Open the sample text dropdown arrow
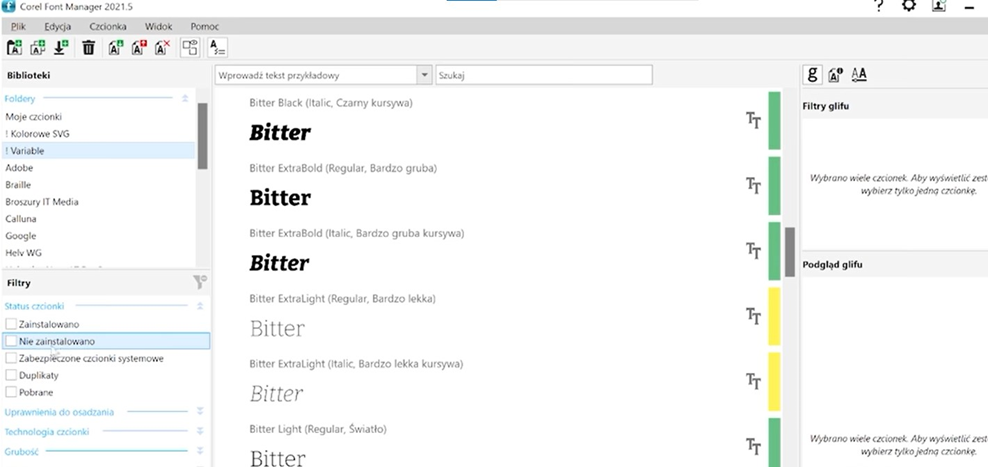This screenshot has width=988, height=467. (x=424, y=75)
